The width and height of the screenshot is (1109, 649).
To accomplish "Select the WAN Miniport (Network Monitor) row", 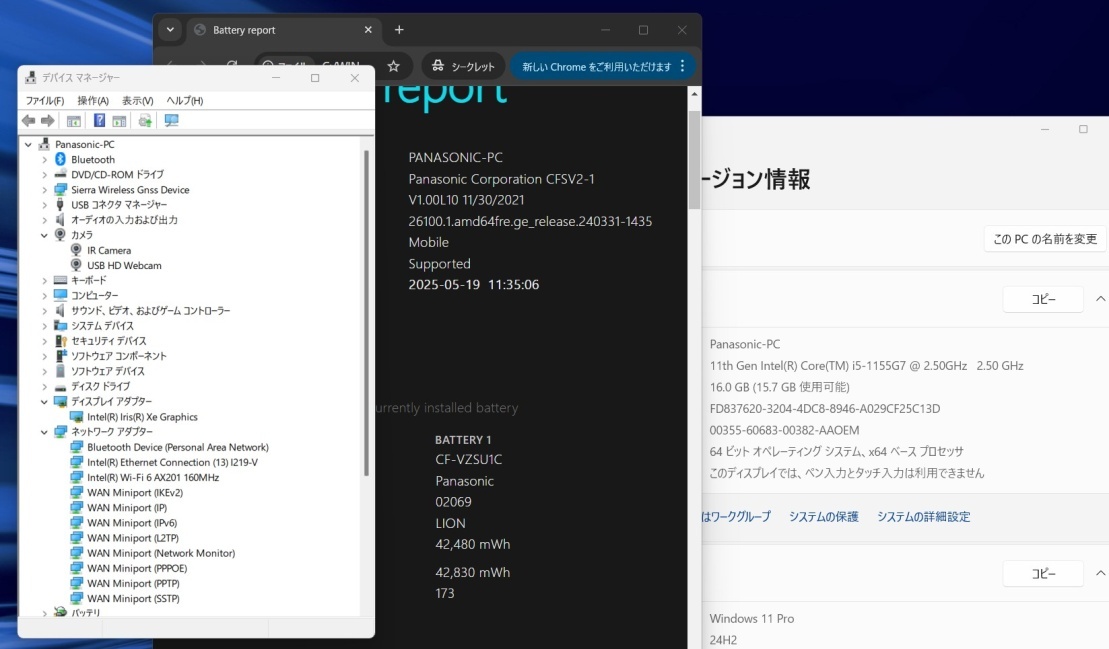I will [x=153, y=553].
